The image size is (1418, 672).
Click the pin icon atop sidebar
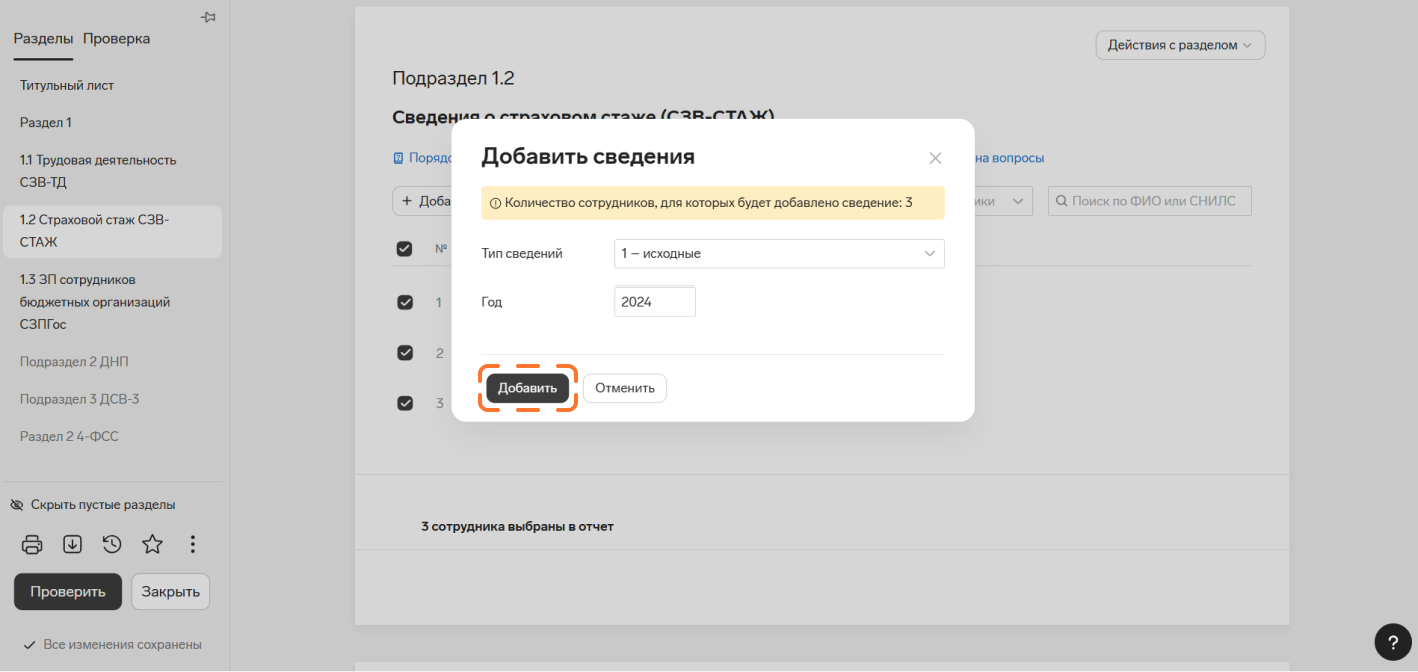pos(208,17)
